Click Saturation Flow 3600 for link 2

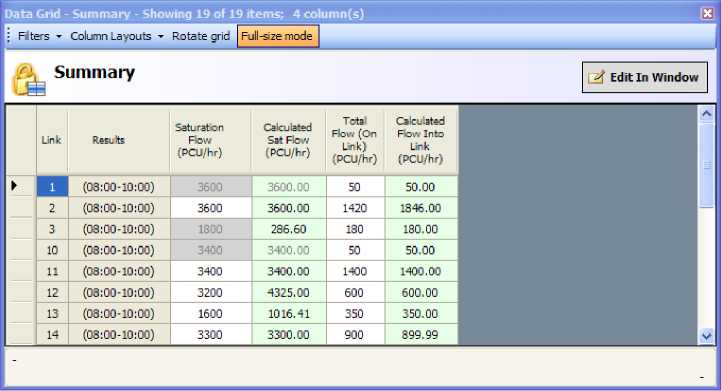211,208
